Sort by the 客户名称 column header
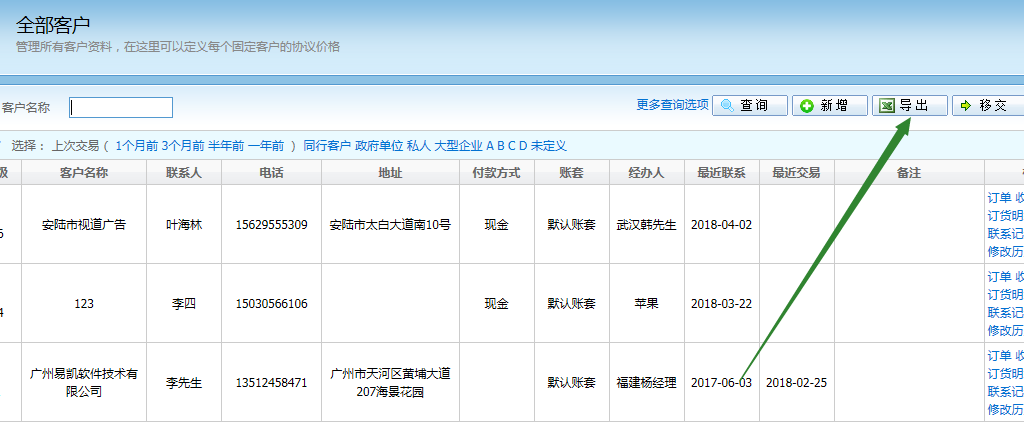Image resolution: width=1024 pixels, height=422 pixels. pyautogui.click(x=84, y=173)
